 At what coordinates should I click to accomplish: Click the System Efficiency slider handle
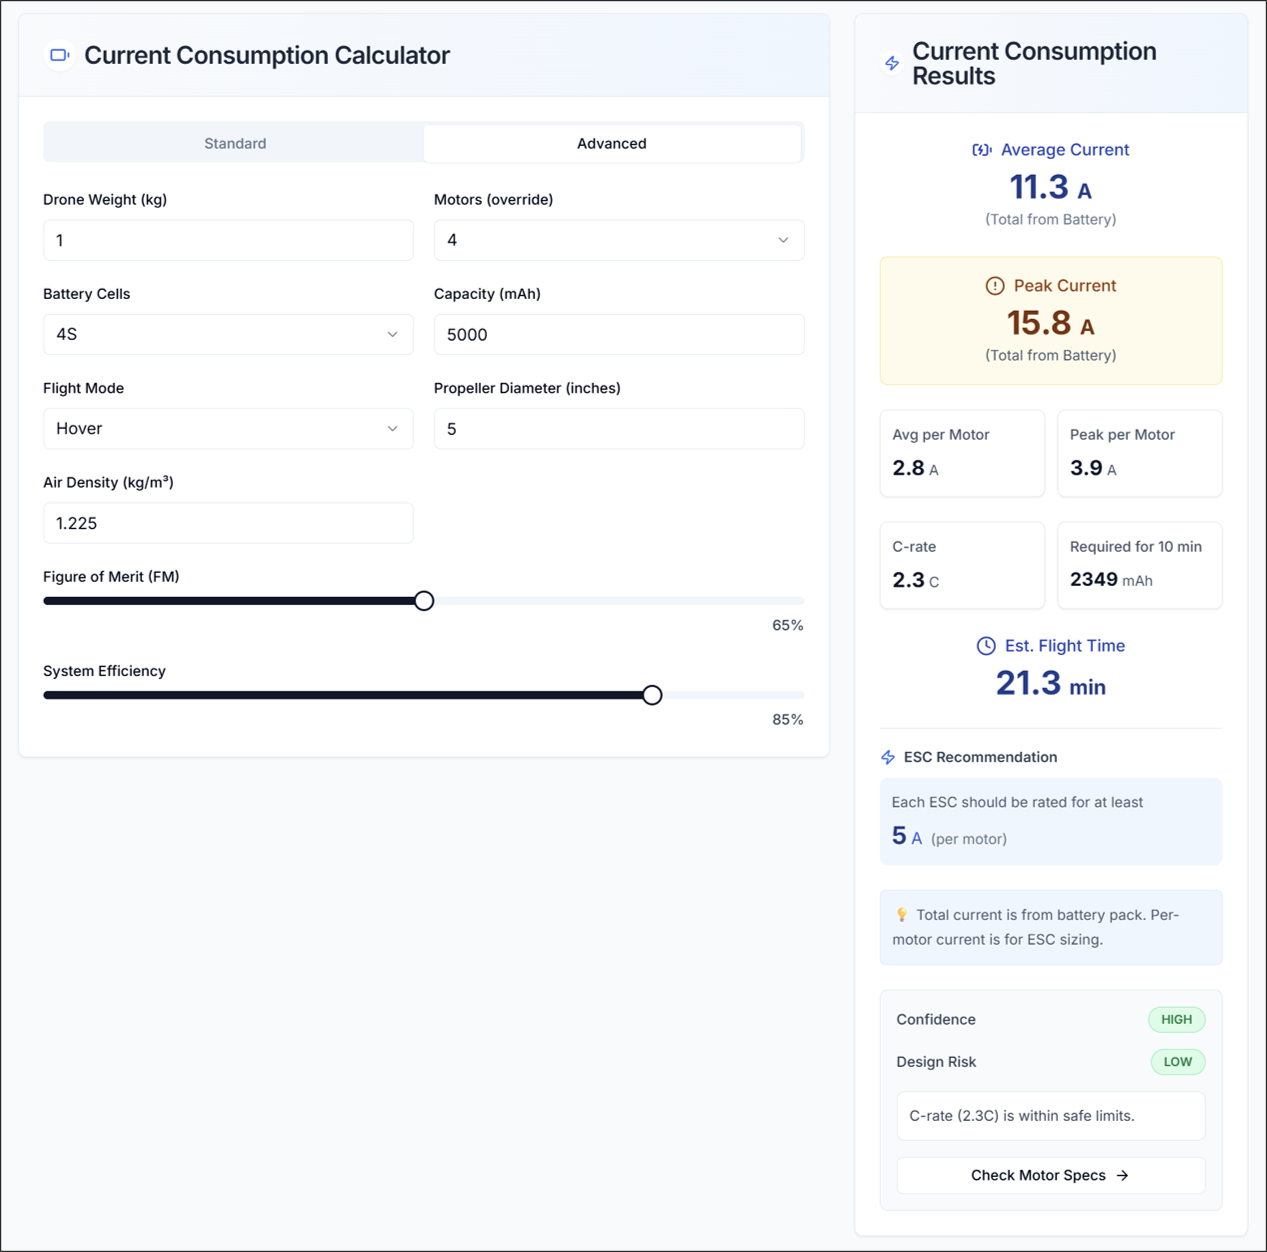point(652,694)
